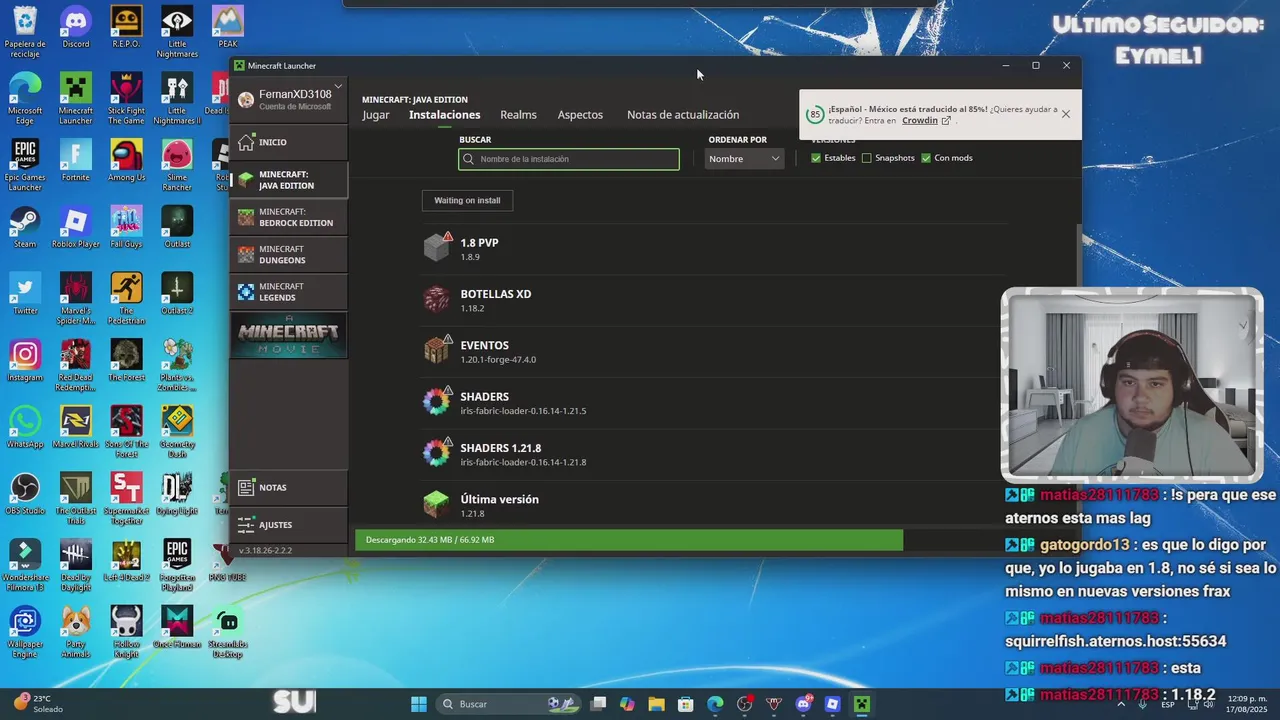Select Minecraft: Java Edition in sidebar
Image resolution: width=1280 pixels, height=720 pixels.
coord(289,180)
